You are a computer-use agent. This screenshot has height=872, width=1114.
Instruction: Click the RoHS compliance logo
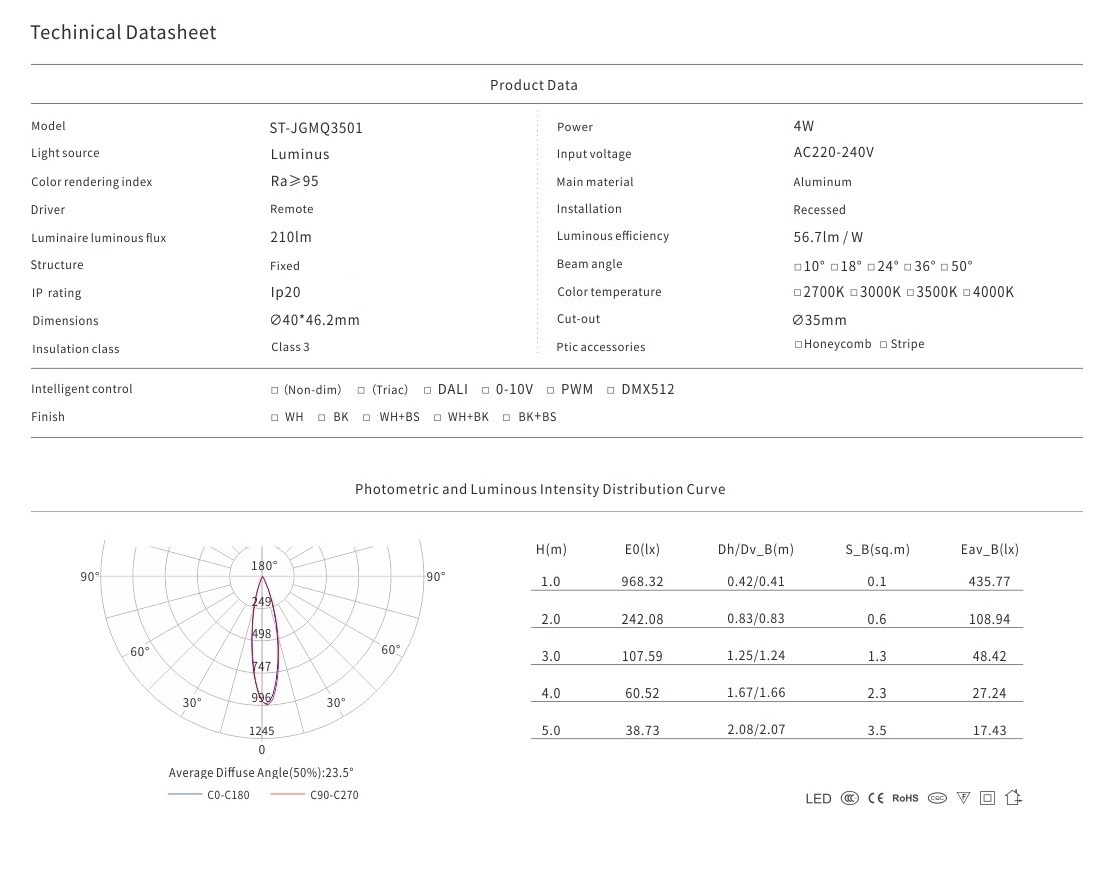click(905, 798)
